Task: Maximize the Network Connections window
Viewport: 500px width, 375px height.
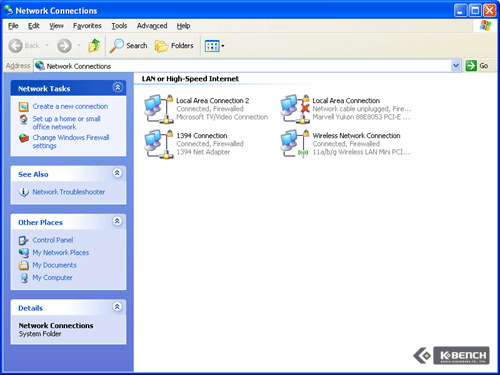Action: 475,11
